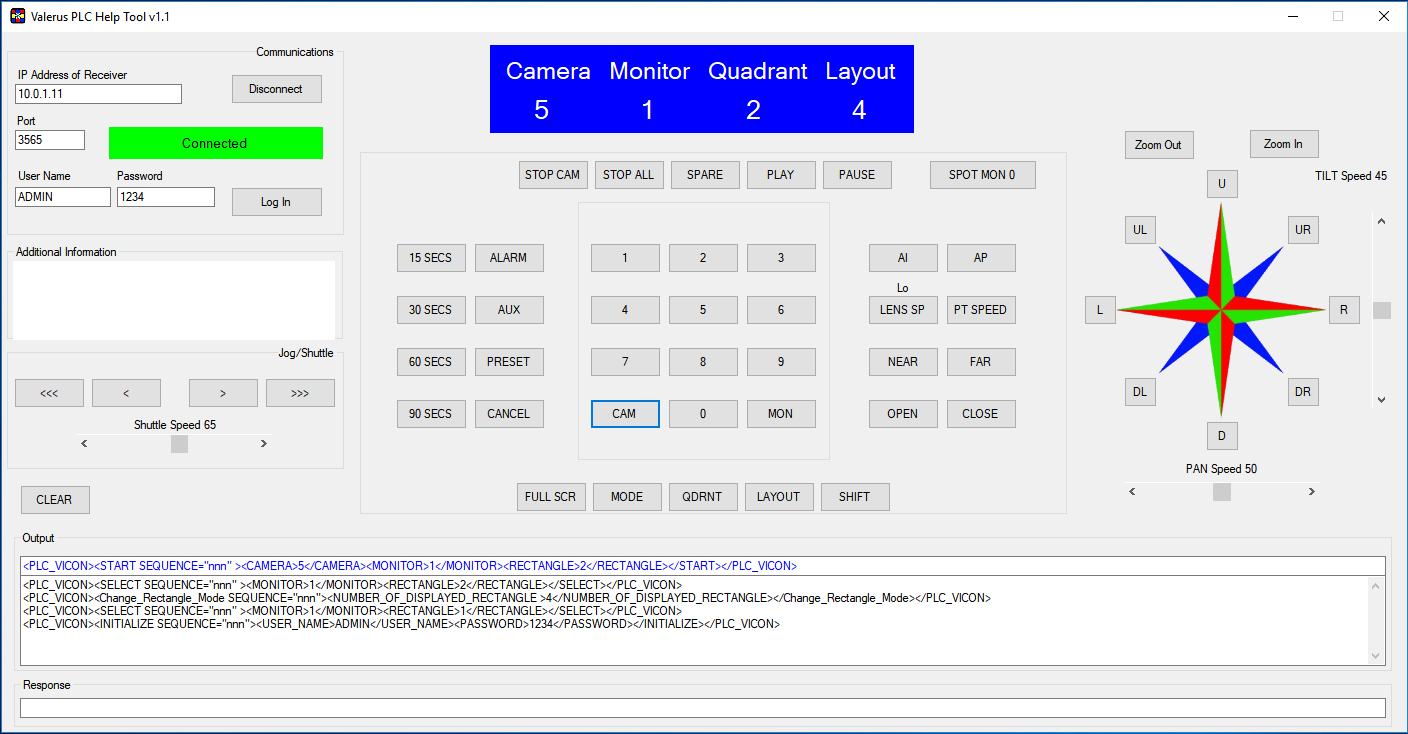1408x734 pixels.
Task: Click the CLEAR button
Action: [x=55, y=500]
